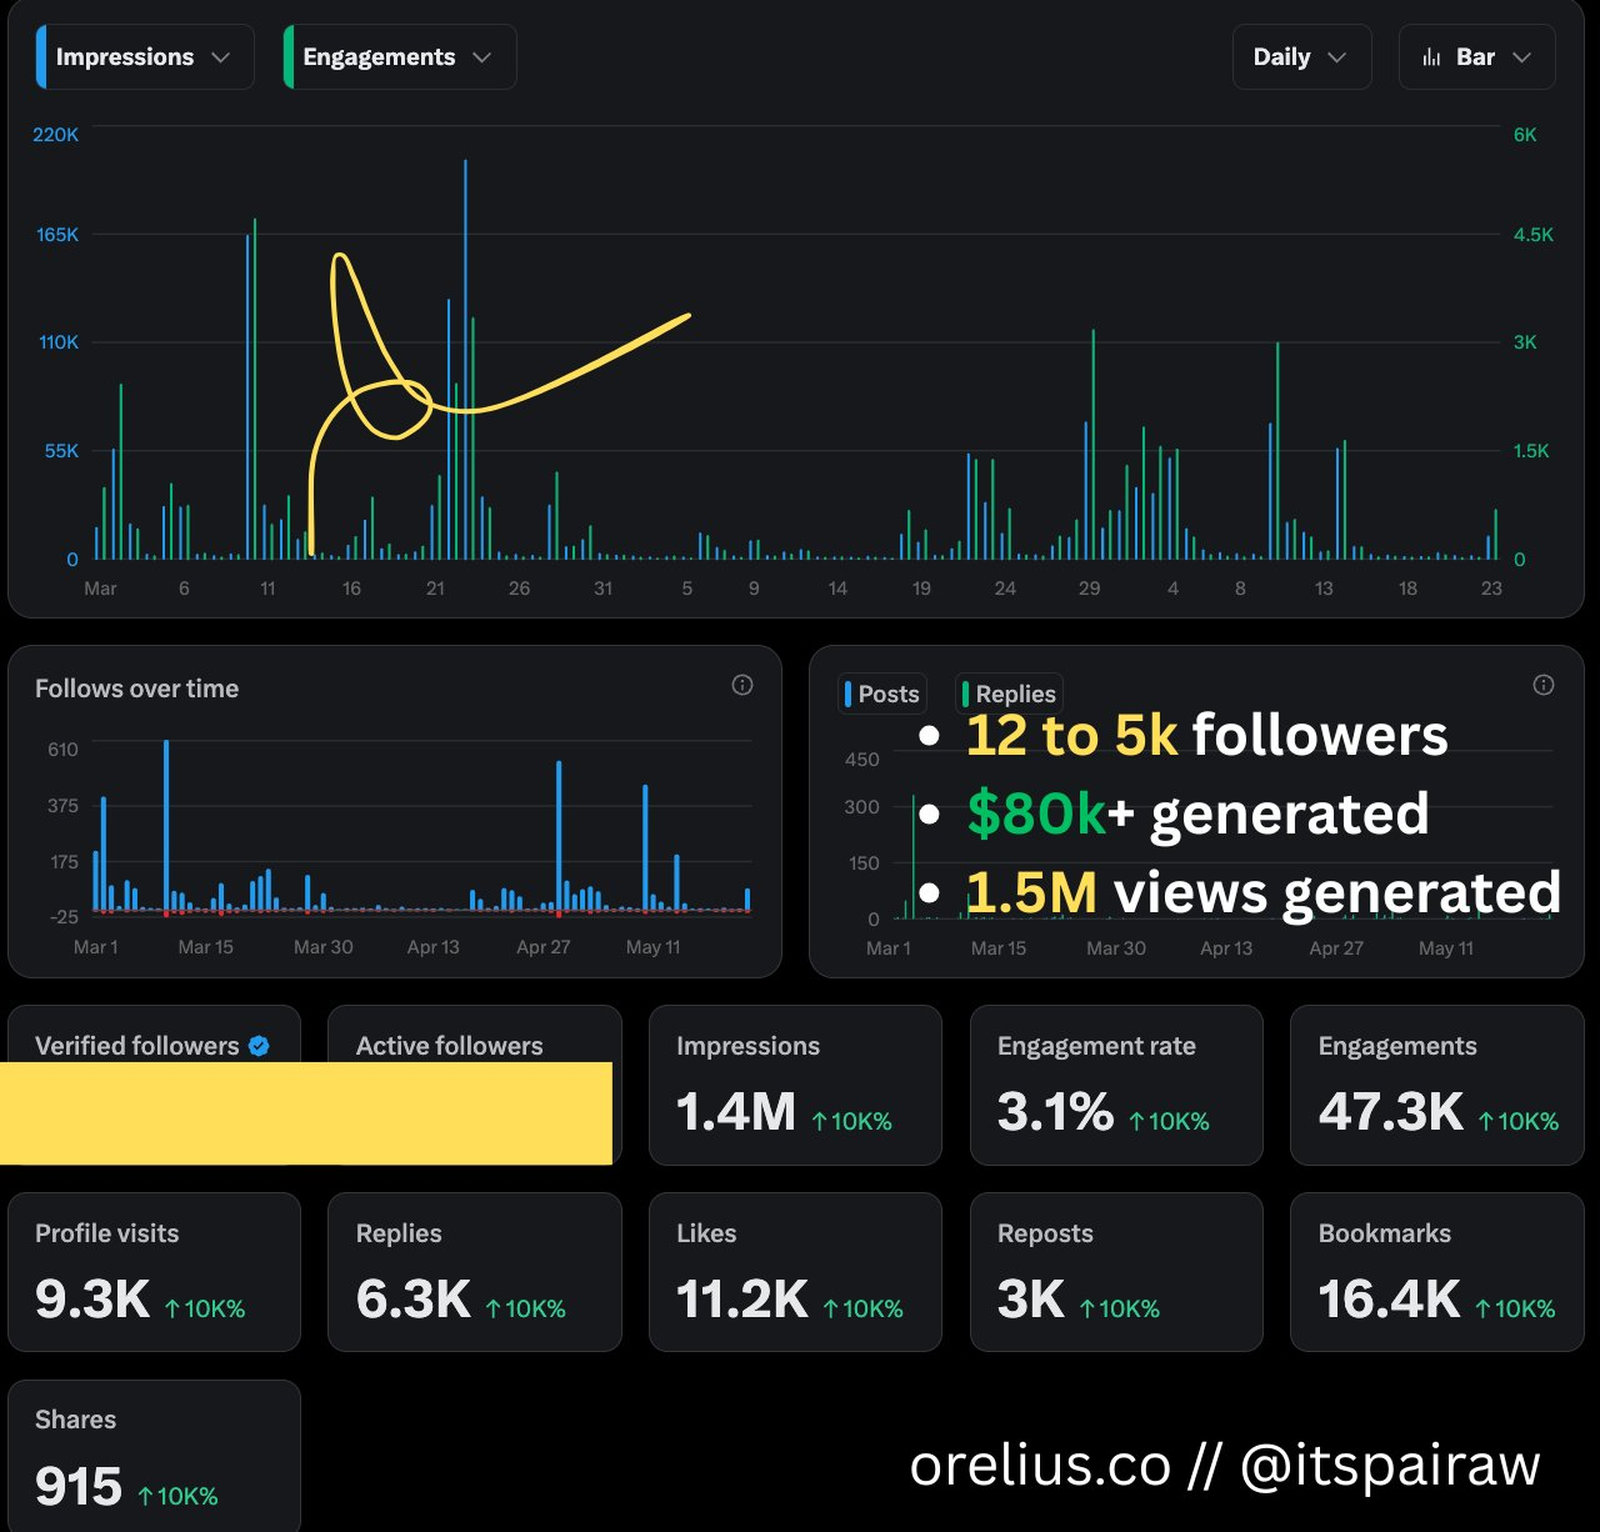Click the 165K impressions axis label
This screenshot has height=1532, width=1600.
point(57,235)
